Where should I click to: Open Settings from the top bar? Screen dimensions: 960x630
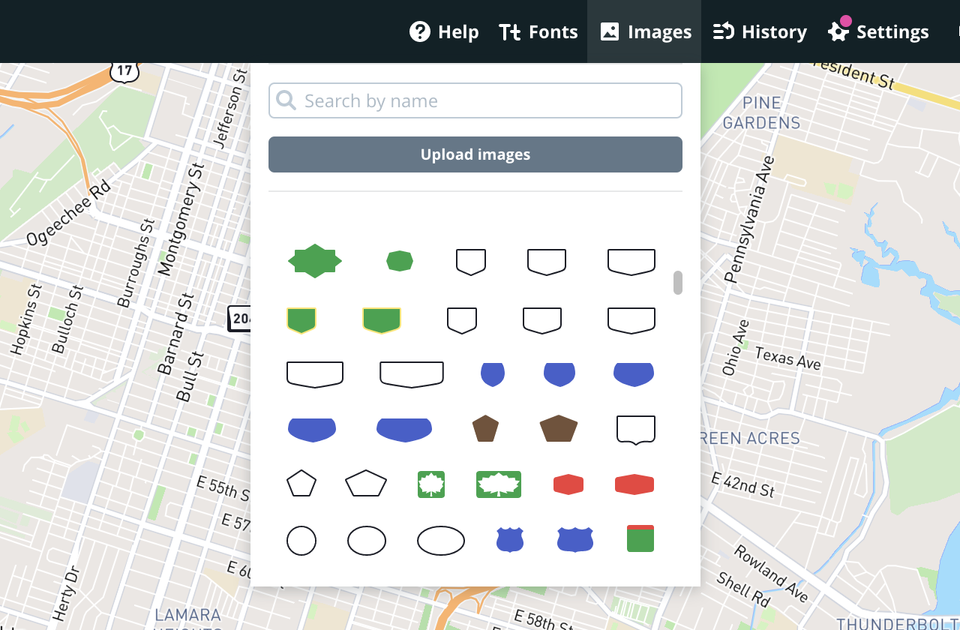click(879, 32)
